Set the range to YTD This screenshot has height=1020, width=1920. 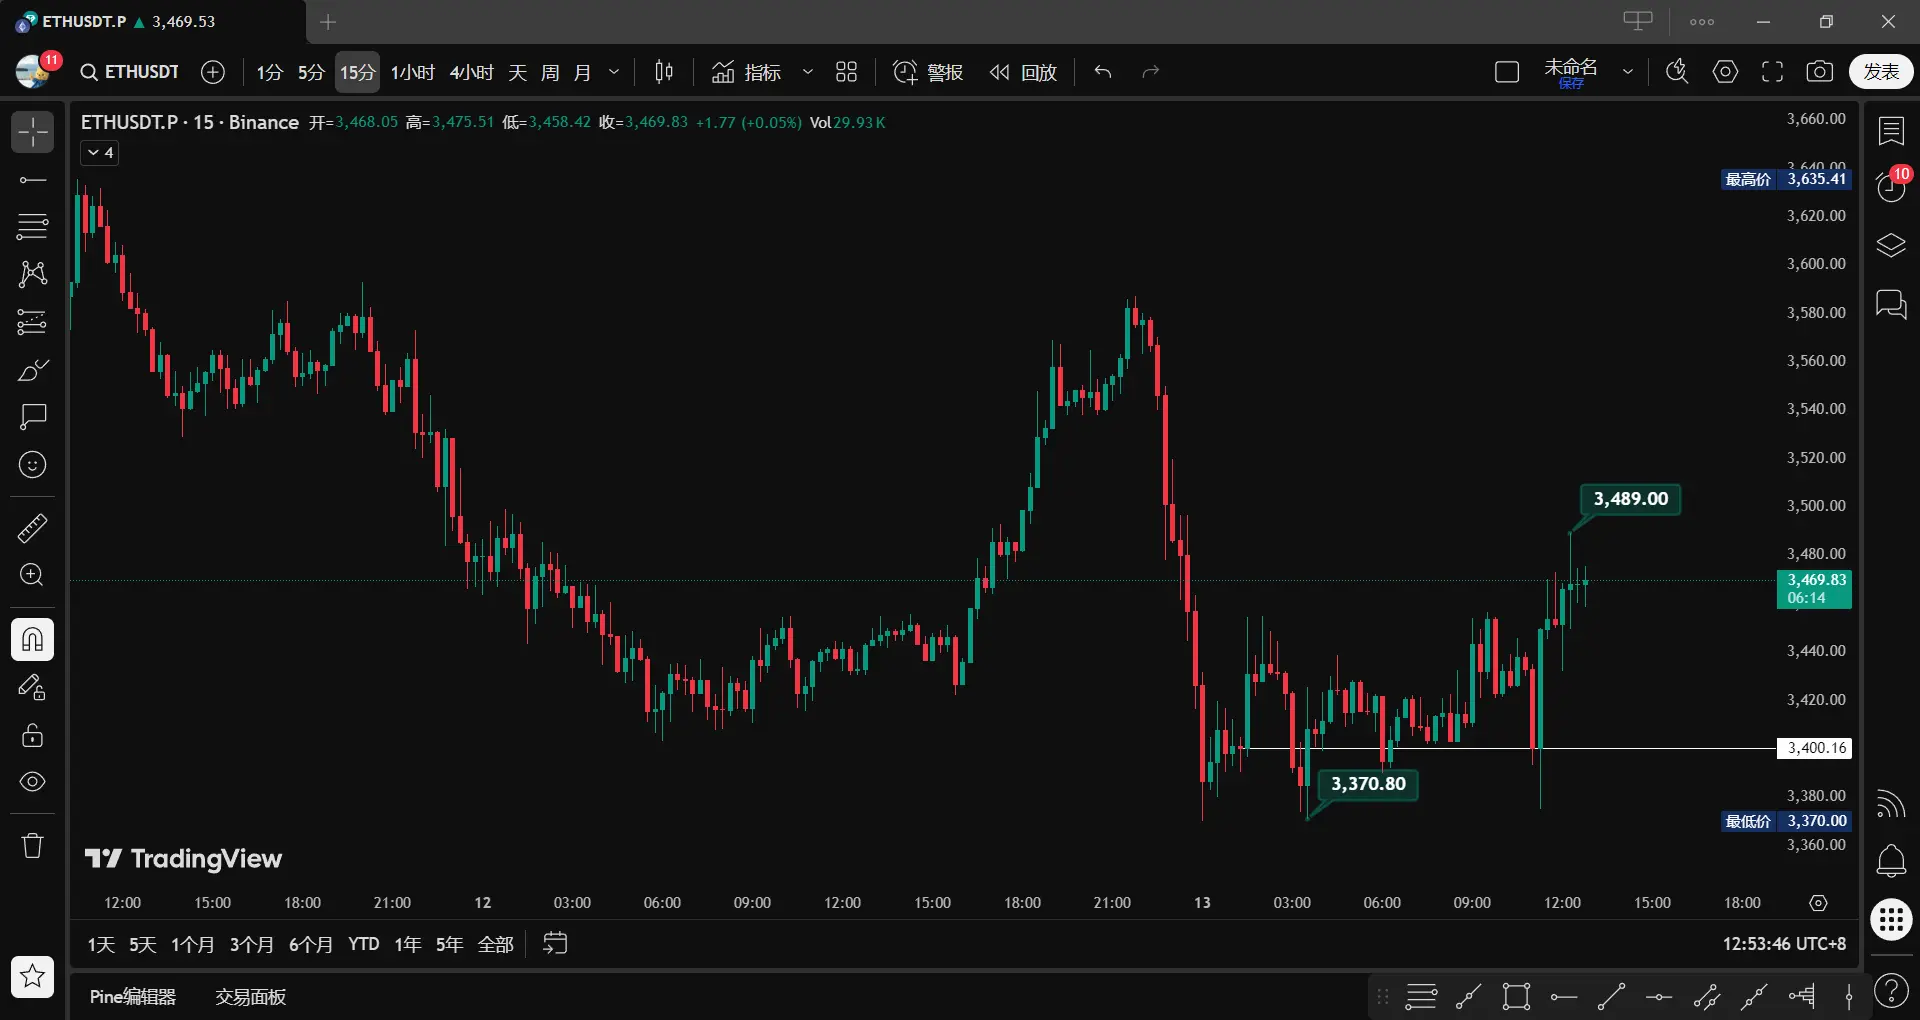click(364, 944)
